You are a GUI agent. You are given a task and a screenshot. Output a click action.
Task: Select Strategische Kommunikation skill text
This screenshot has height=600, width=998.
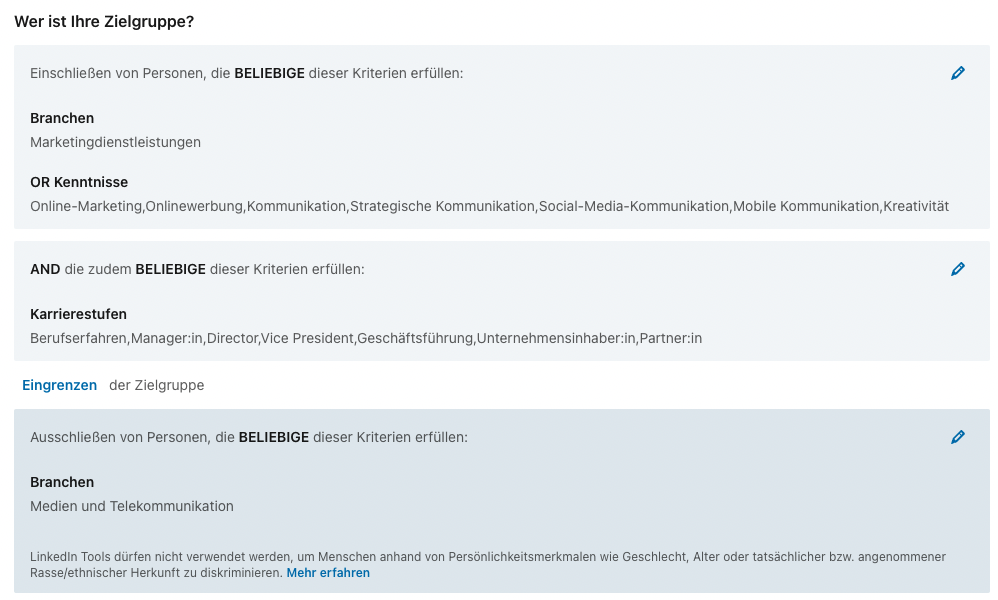(442, 206)
